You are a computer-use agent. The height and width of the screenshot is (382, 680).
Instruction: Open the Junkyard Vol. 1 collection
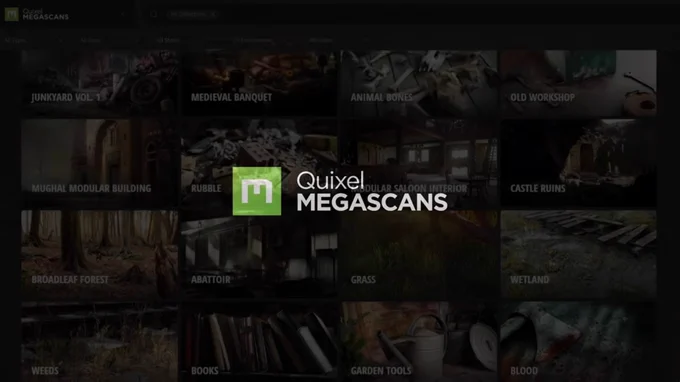[99, 83]
